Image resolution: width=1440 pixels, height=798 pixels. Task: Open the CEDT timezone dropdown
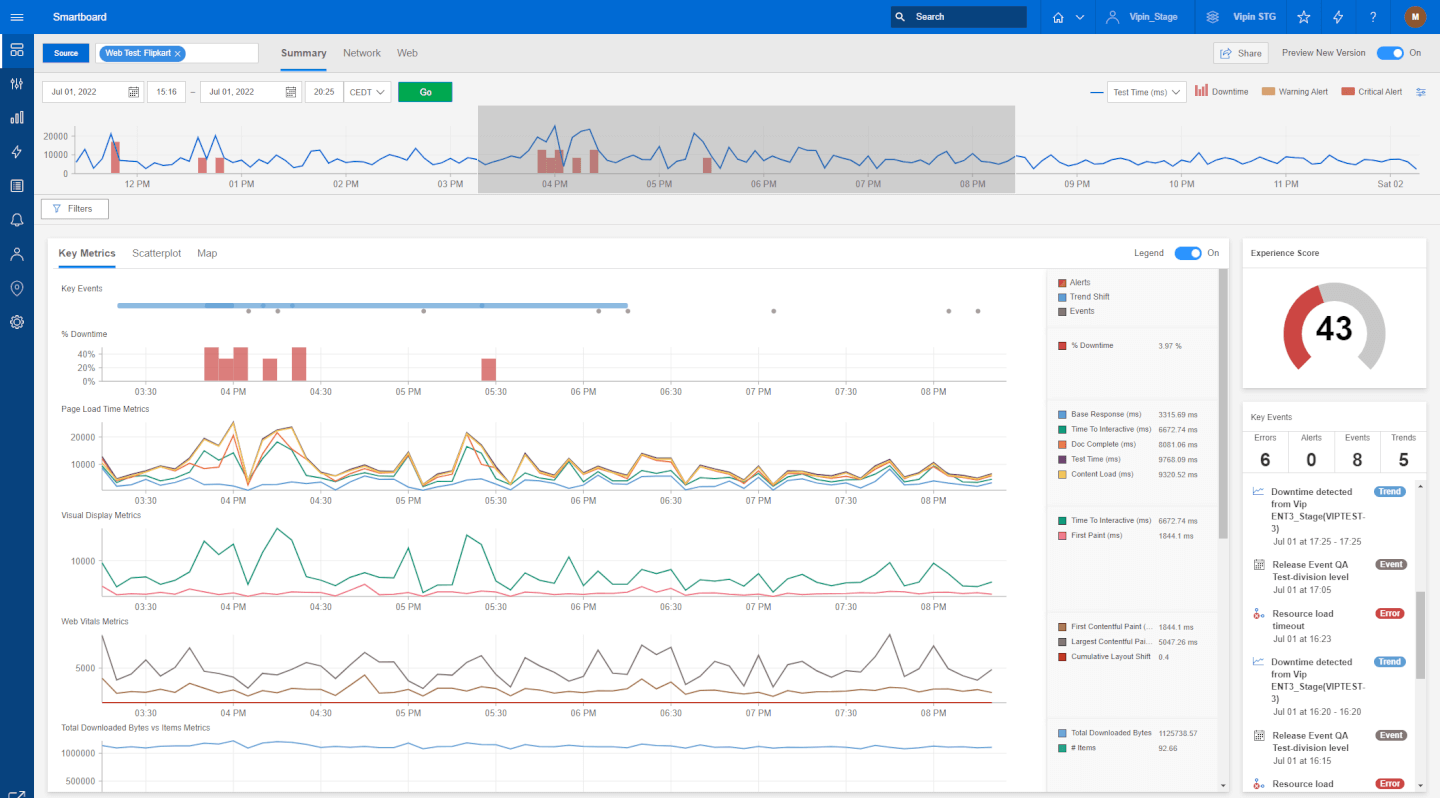pyautogui.click(x=369, y=90)
